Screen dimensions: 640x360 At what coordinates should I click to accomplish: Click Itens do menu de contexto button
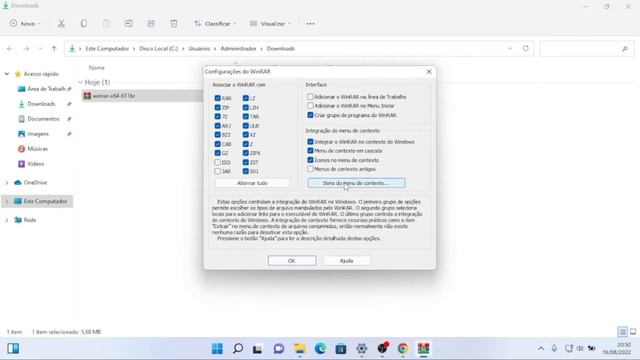point(356,183)
